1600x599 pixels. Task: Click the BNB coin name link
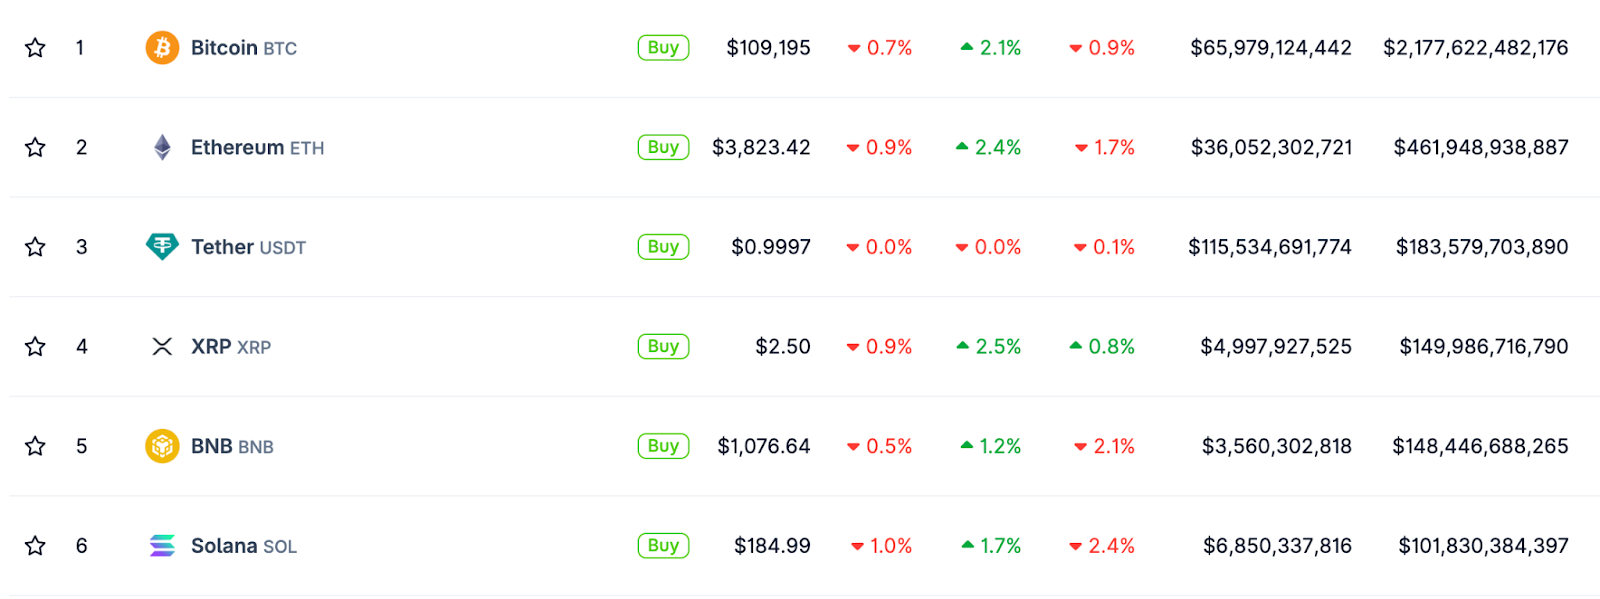coord(231,446)
